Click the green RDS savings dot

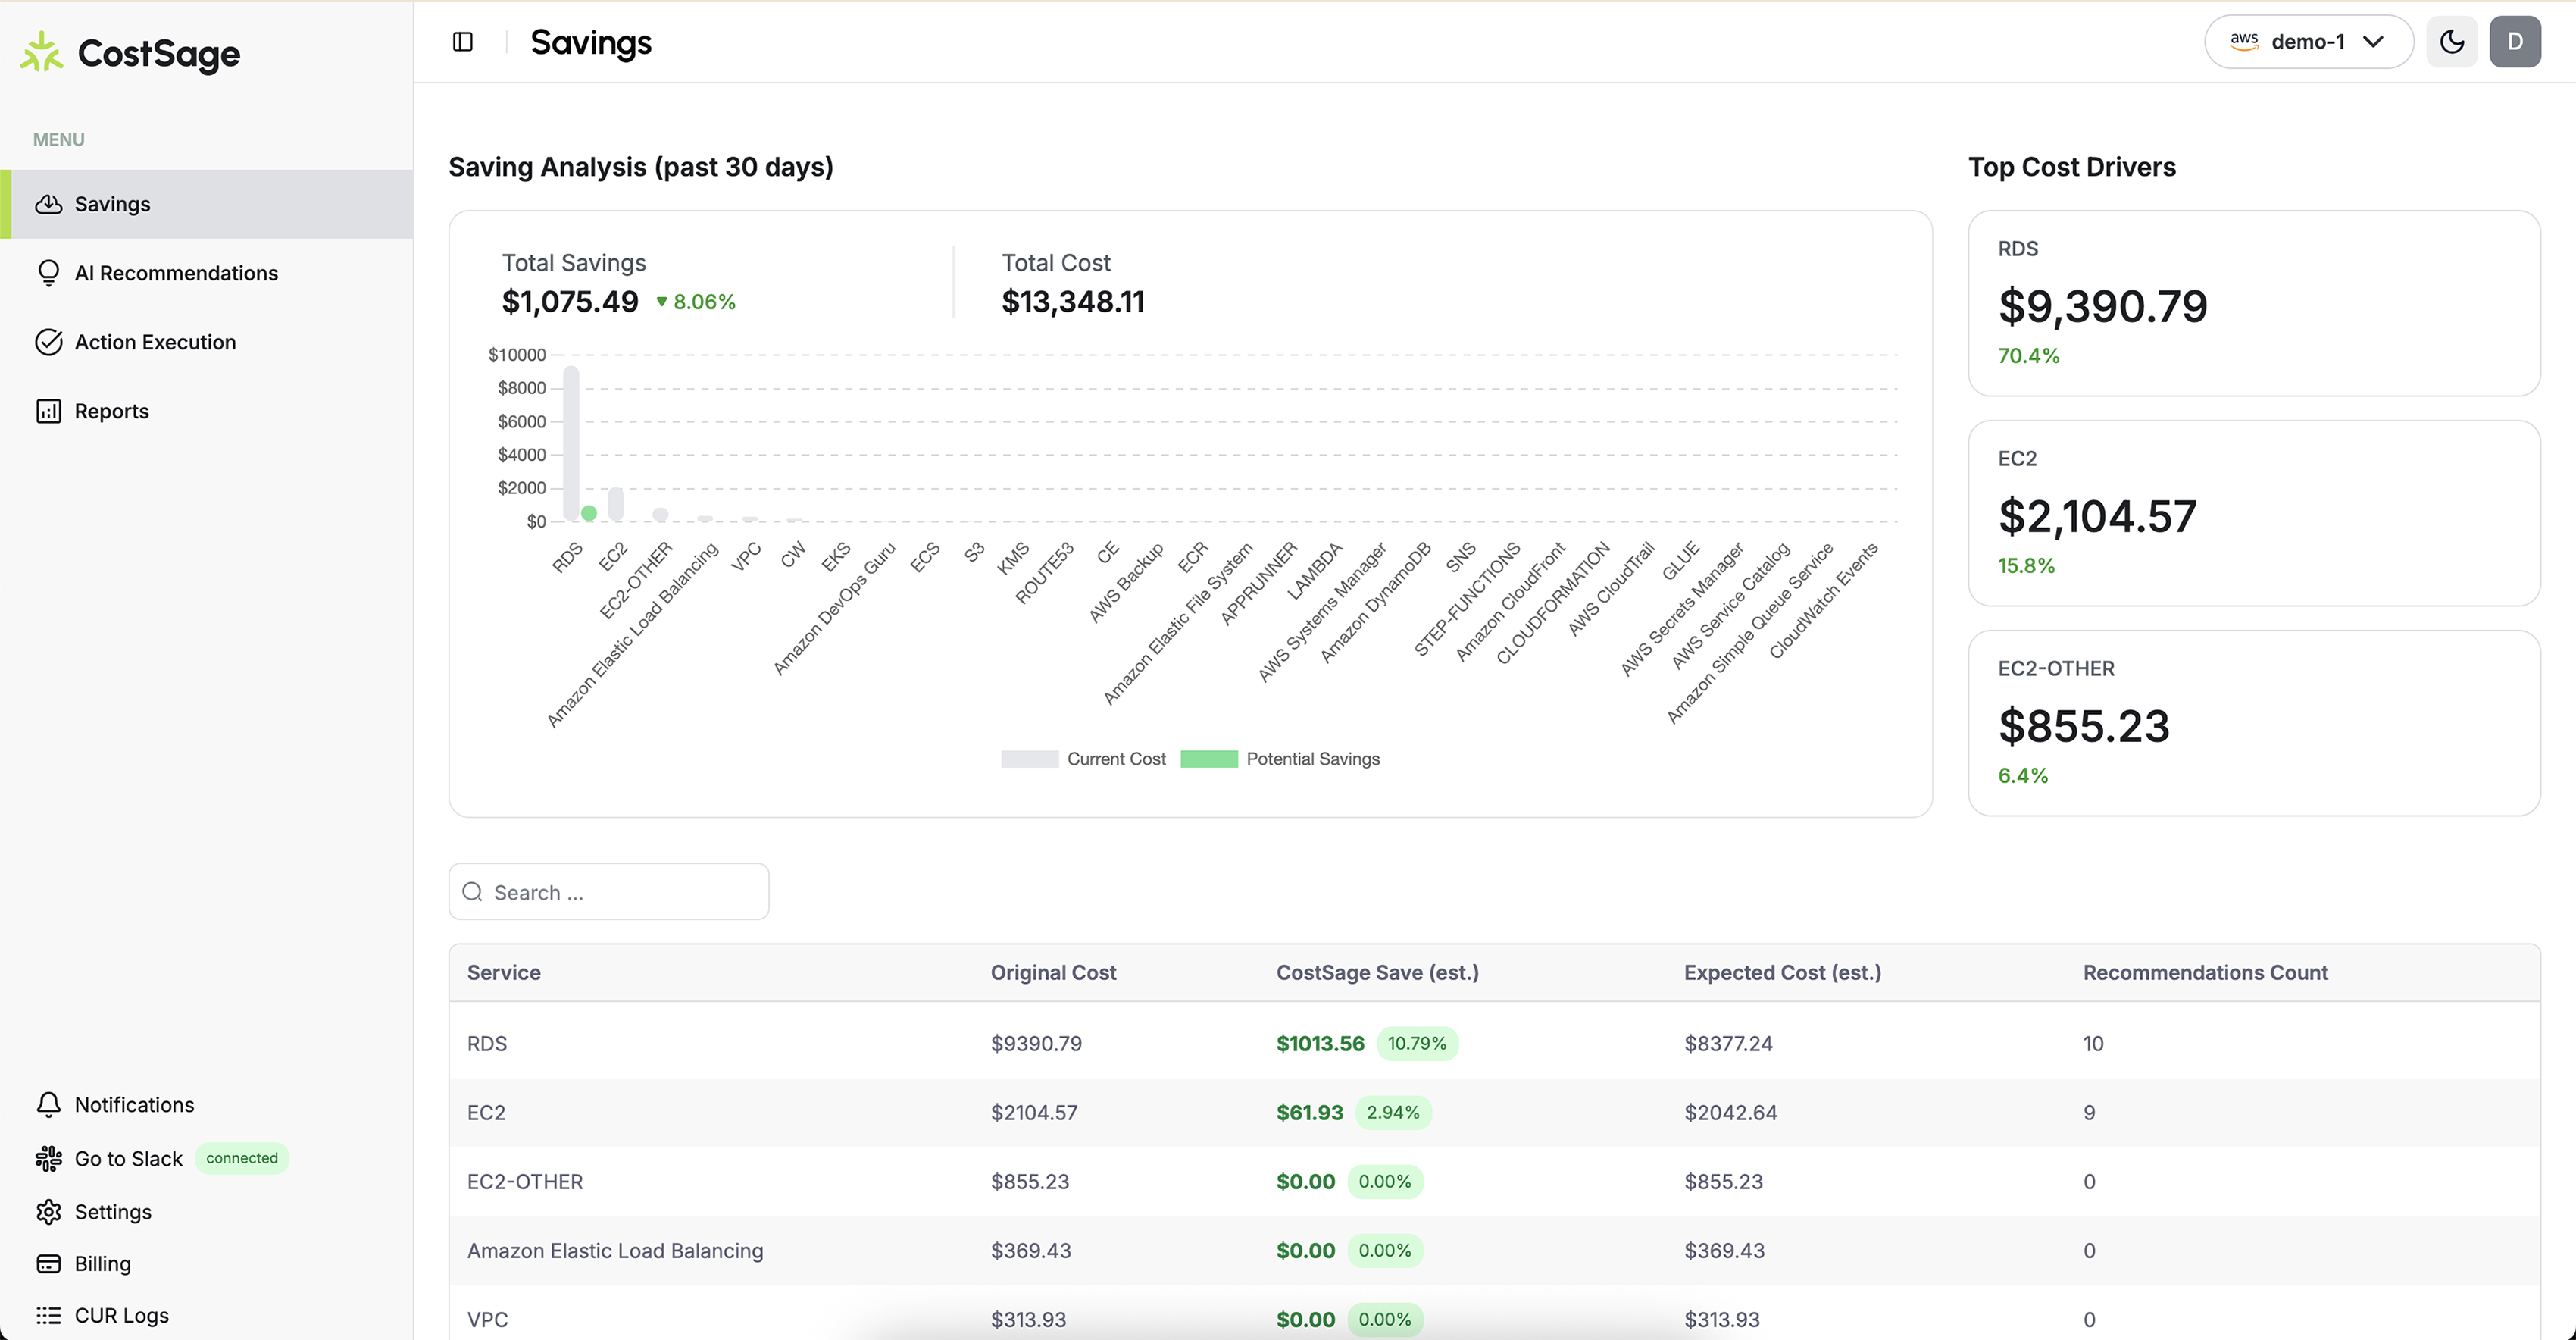589,513
